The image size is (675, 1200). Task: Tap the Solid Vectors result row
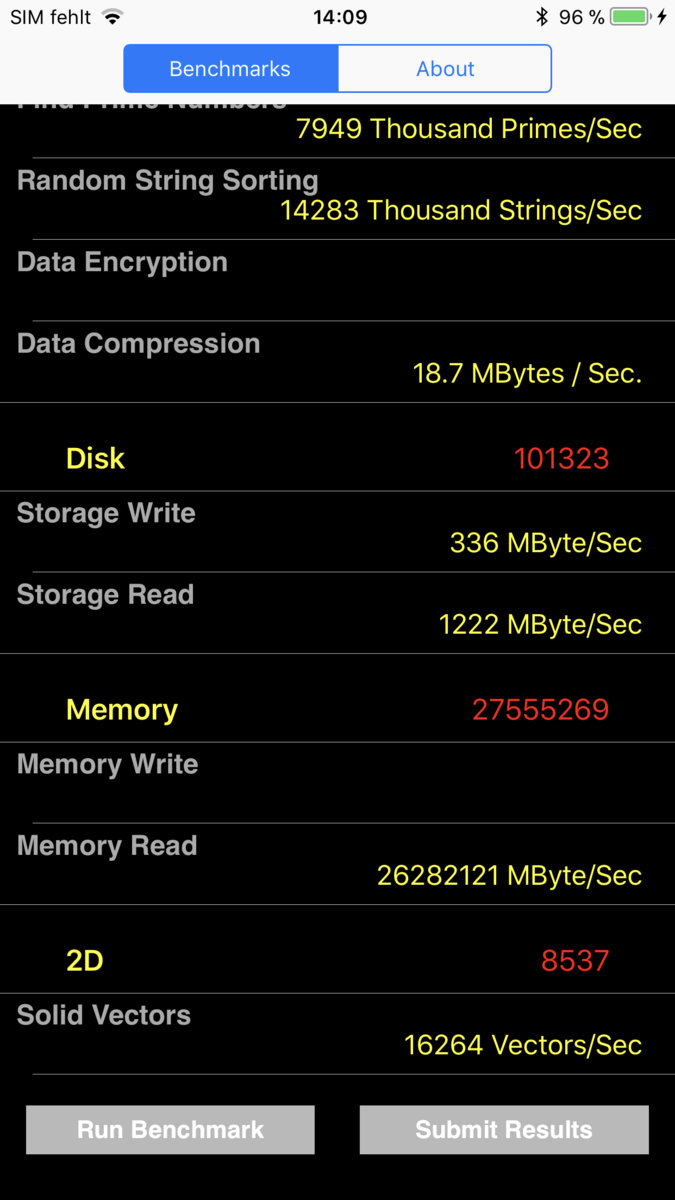point(337,1032)
